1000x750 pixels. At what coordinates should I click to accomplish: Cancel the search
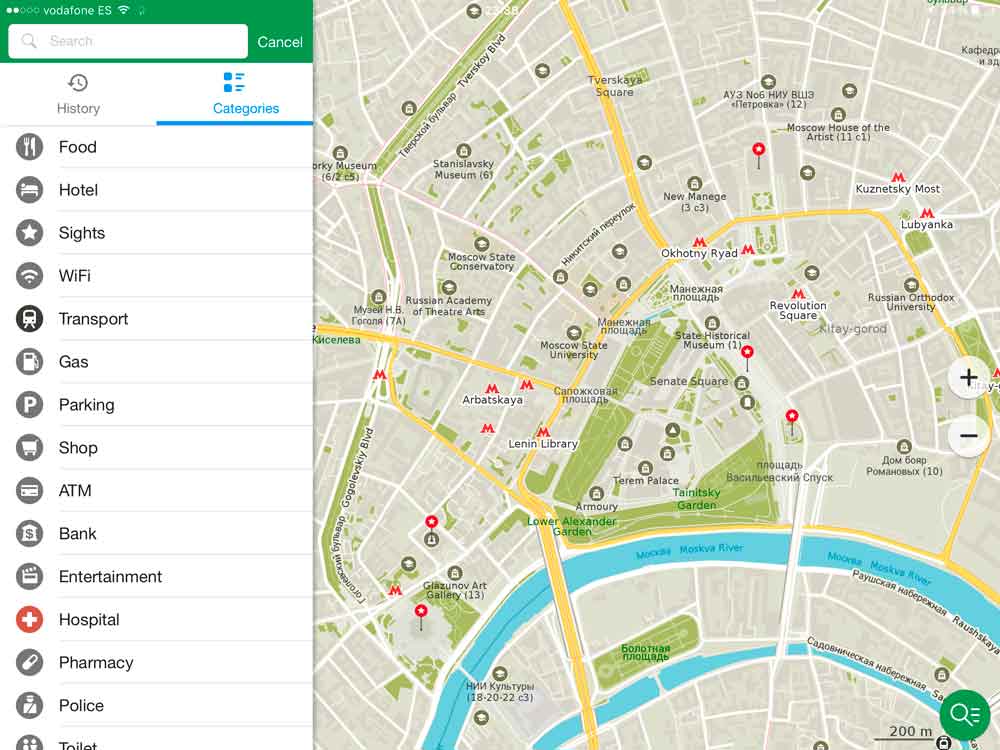pos(280,42)
